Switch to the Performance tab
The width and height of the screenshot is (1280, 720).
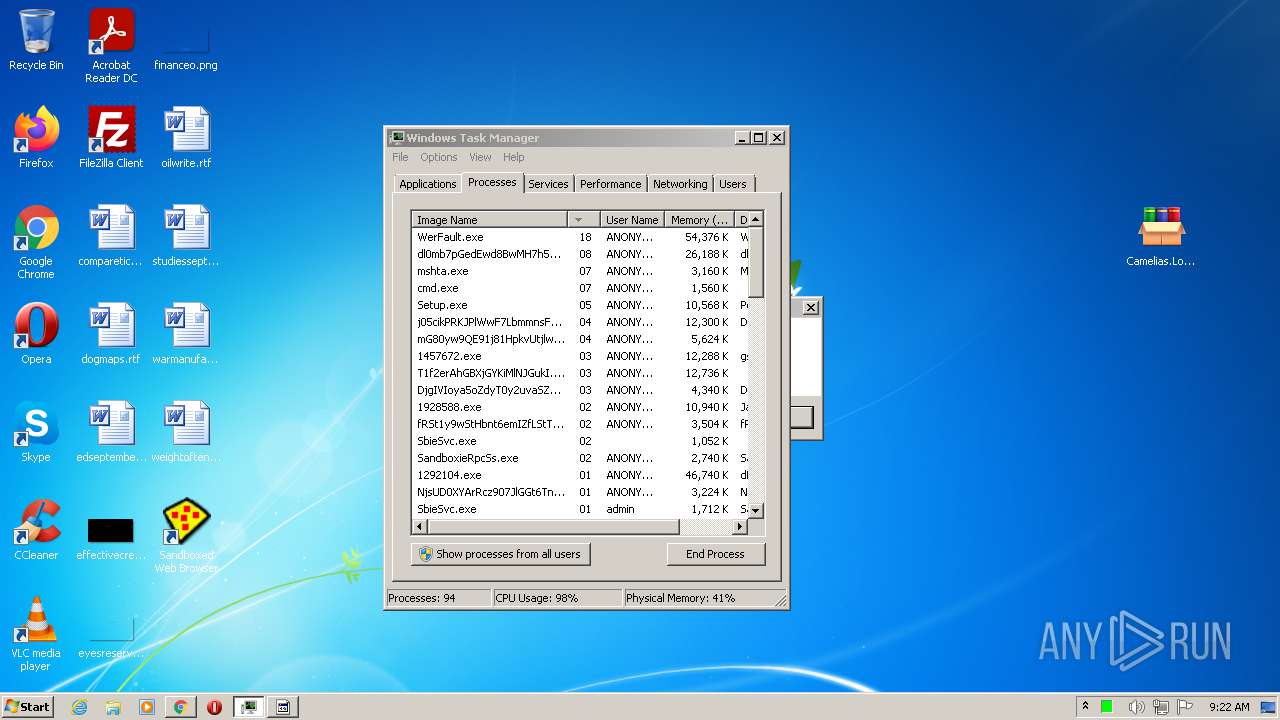[610, 184]
